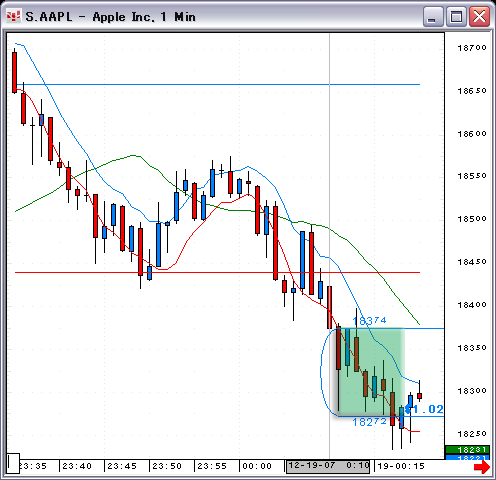This screenshot has height=480, width=496.
Task: Click the green 18231 price tag
Action: coord(467,450)
